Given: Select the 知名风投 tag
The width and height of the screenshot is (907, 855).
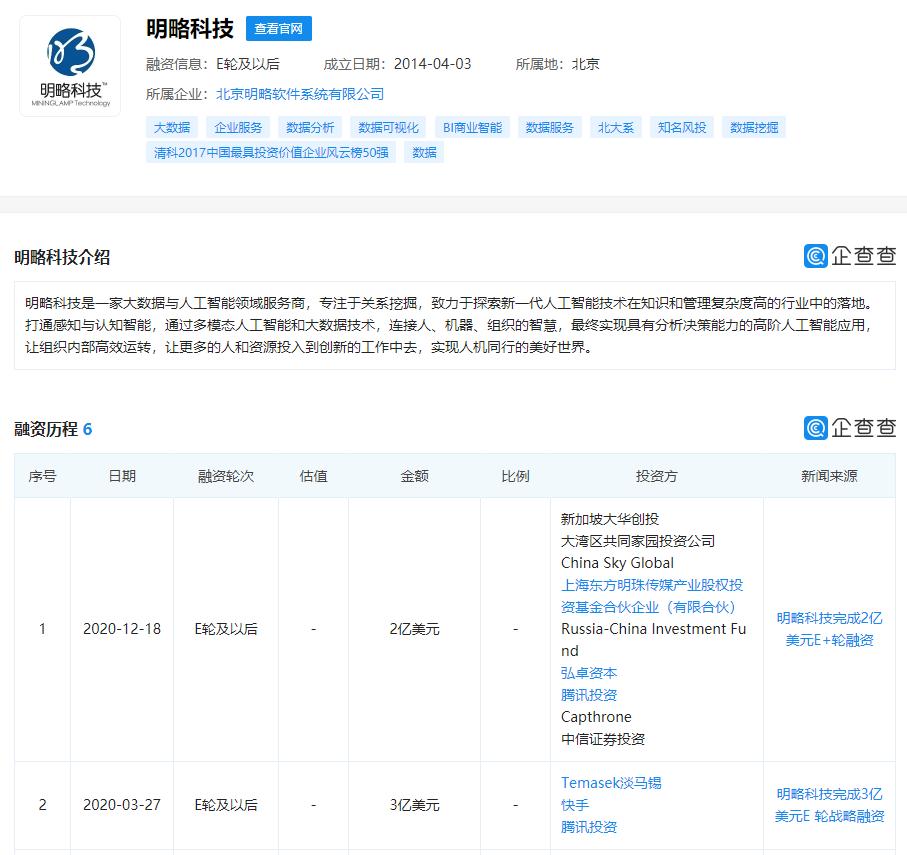Looking at the screenshot, I should click(x=682, y=127).
